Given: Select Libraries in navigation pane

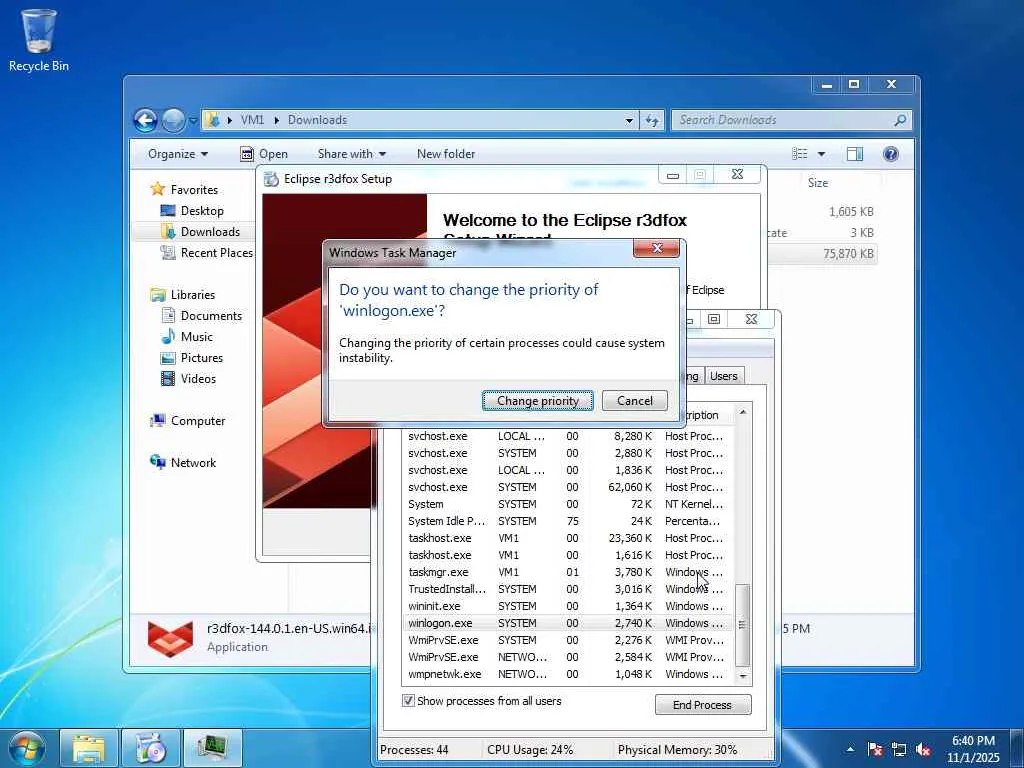Looking at the screenshot, I should [x=182, y=295].
